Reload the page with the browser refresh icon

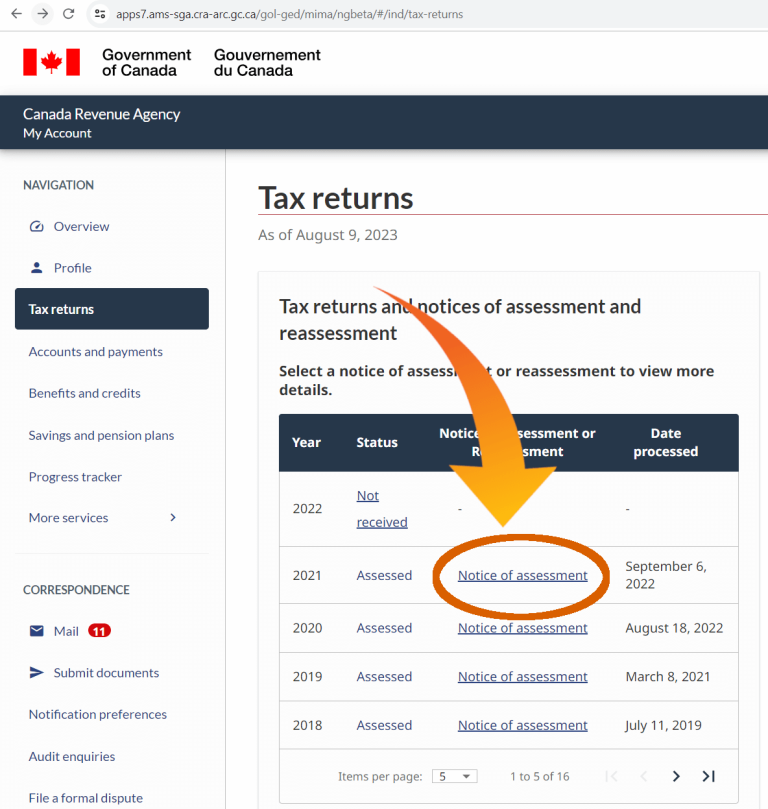tap(68, 14)
